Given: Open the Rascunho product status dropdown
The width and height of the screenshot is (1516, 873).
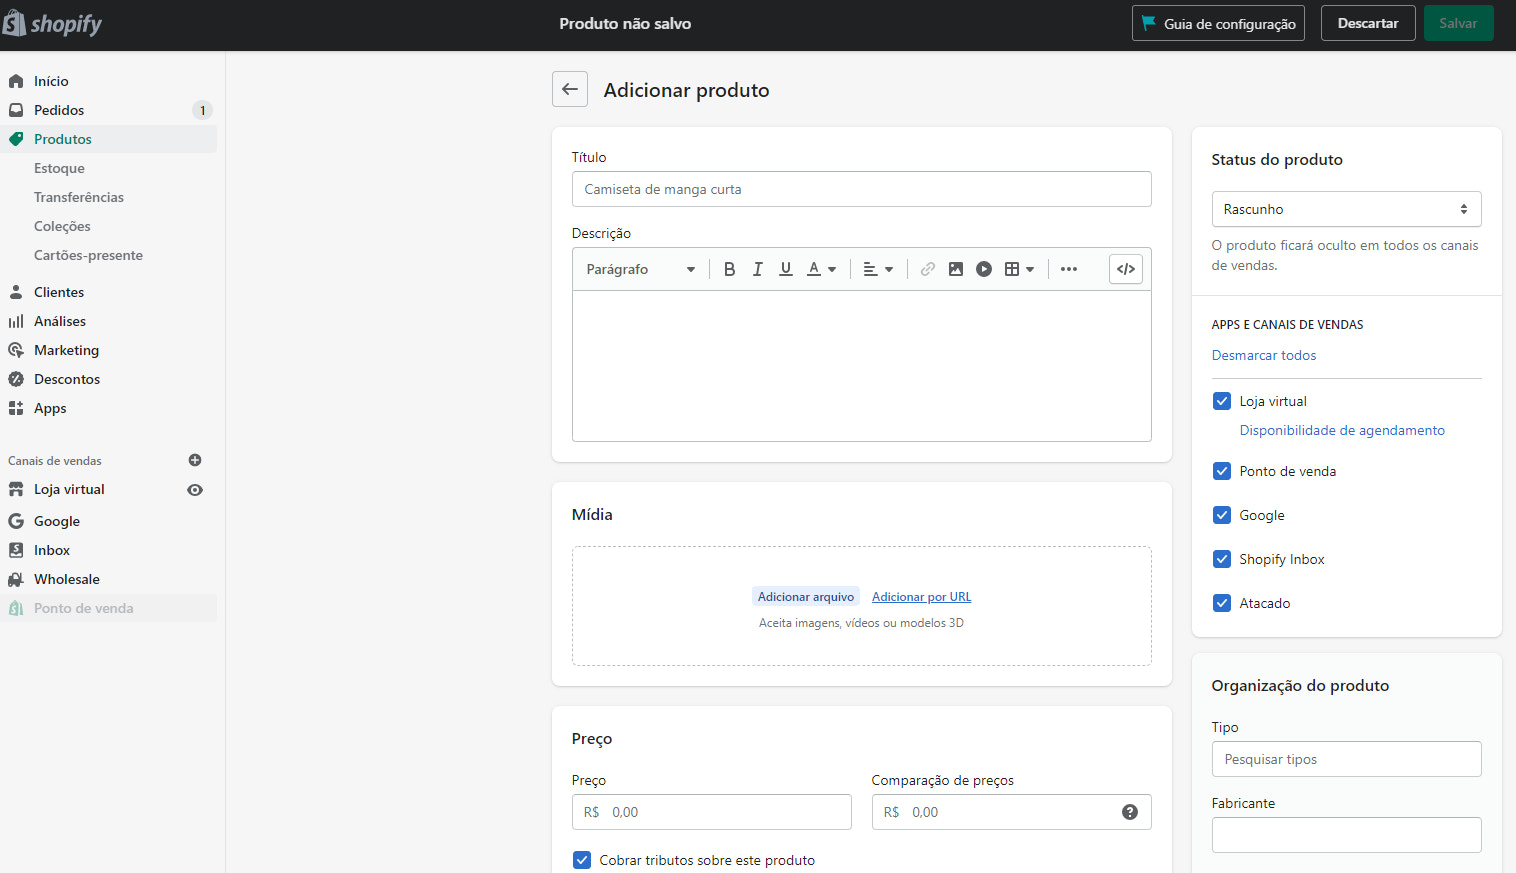Looking at the screenshot, I should (1345, 208).
